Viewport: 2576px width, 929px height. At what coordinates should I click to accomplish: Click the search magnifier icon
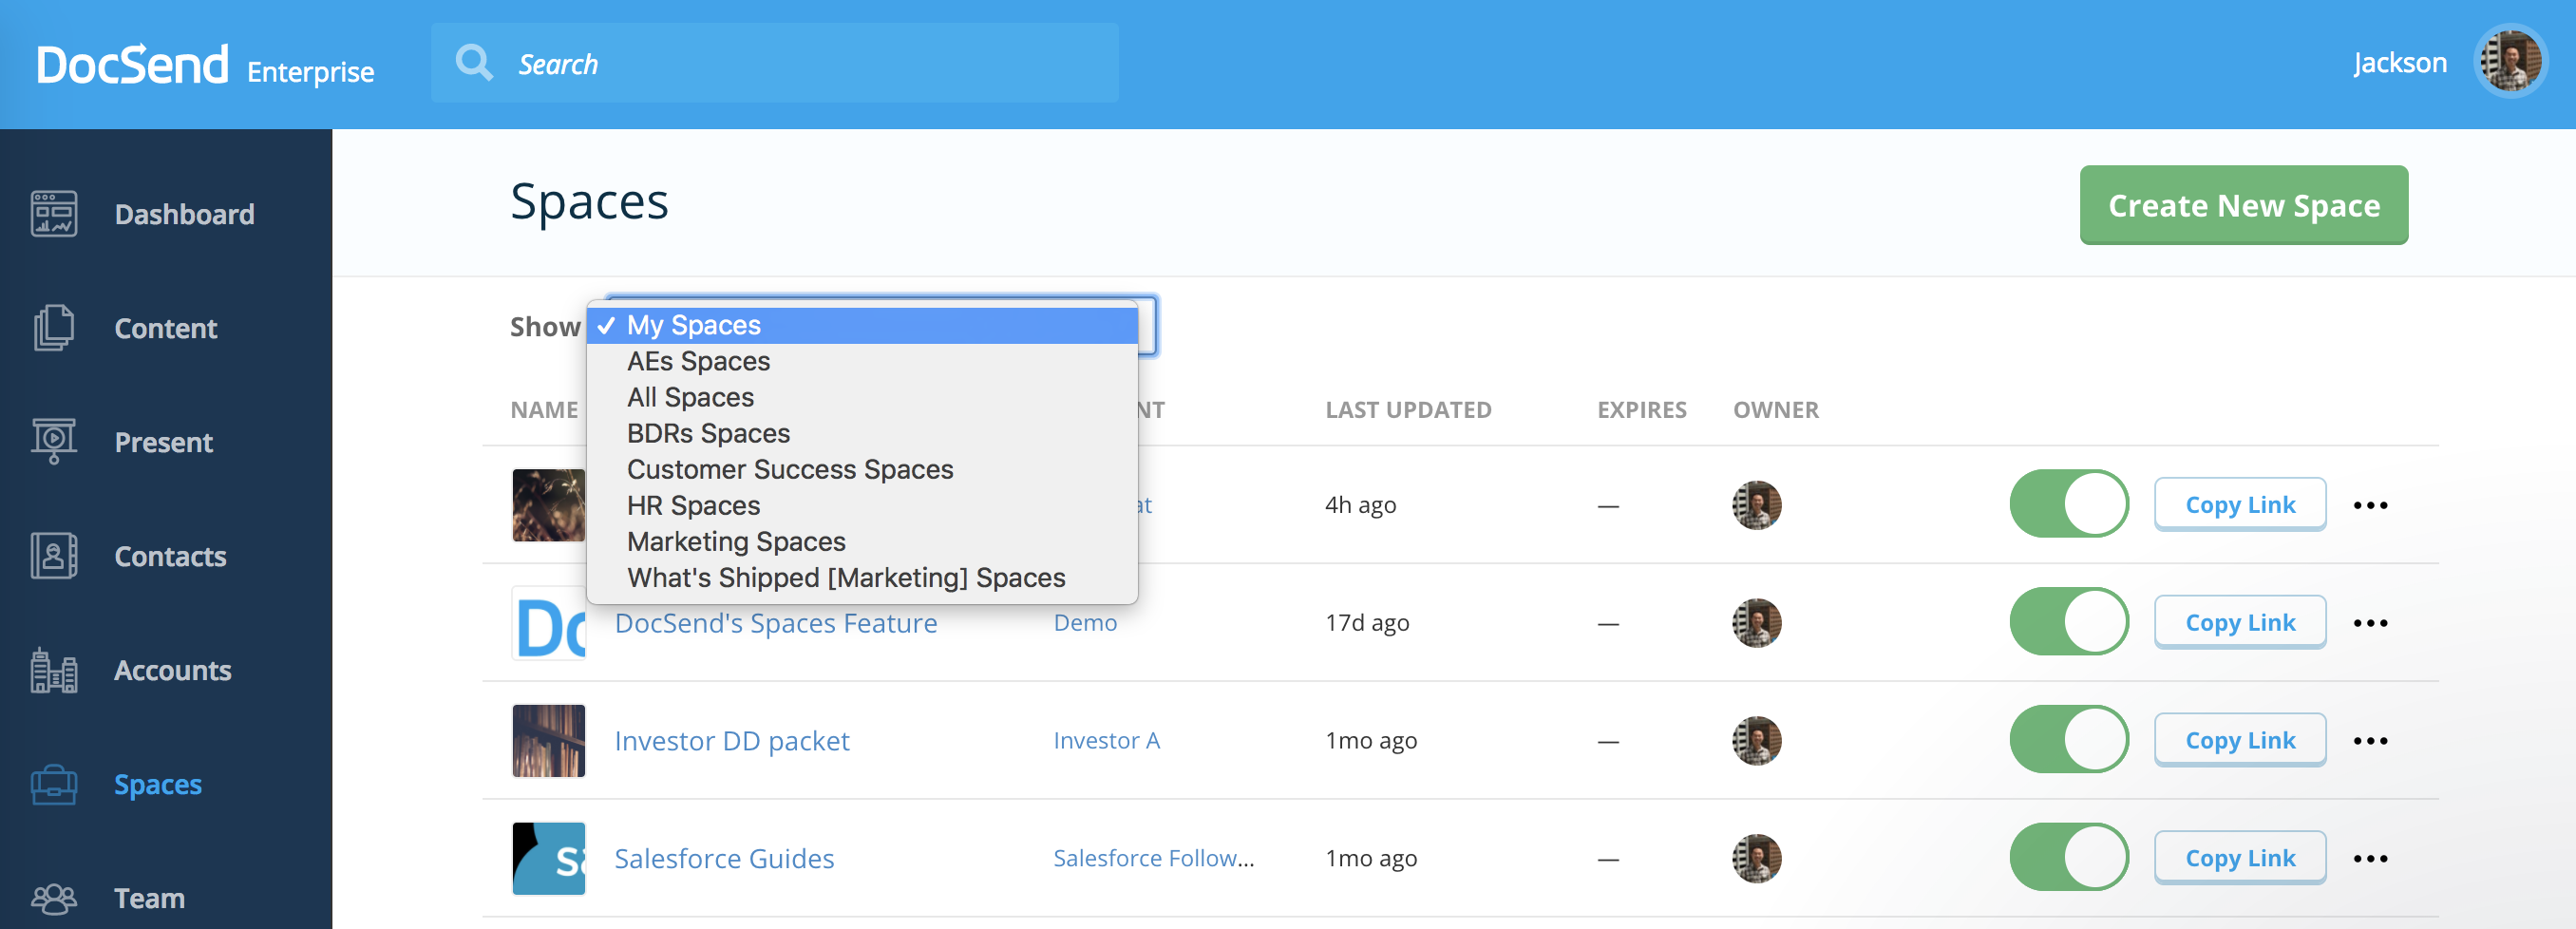click(474, 63)
